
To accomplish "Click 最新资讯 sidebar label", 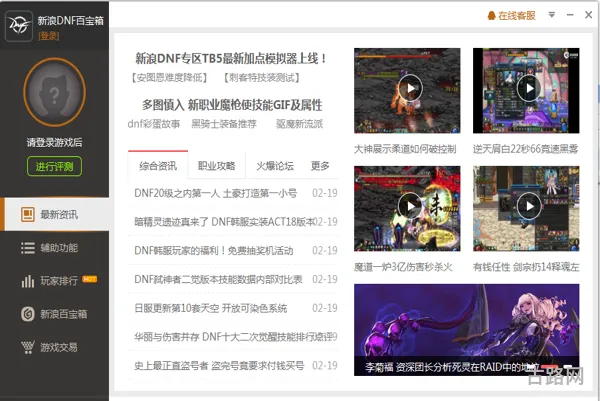I will (x=59, y=215).
